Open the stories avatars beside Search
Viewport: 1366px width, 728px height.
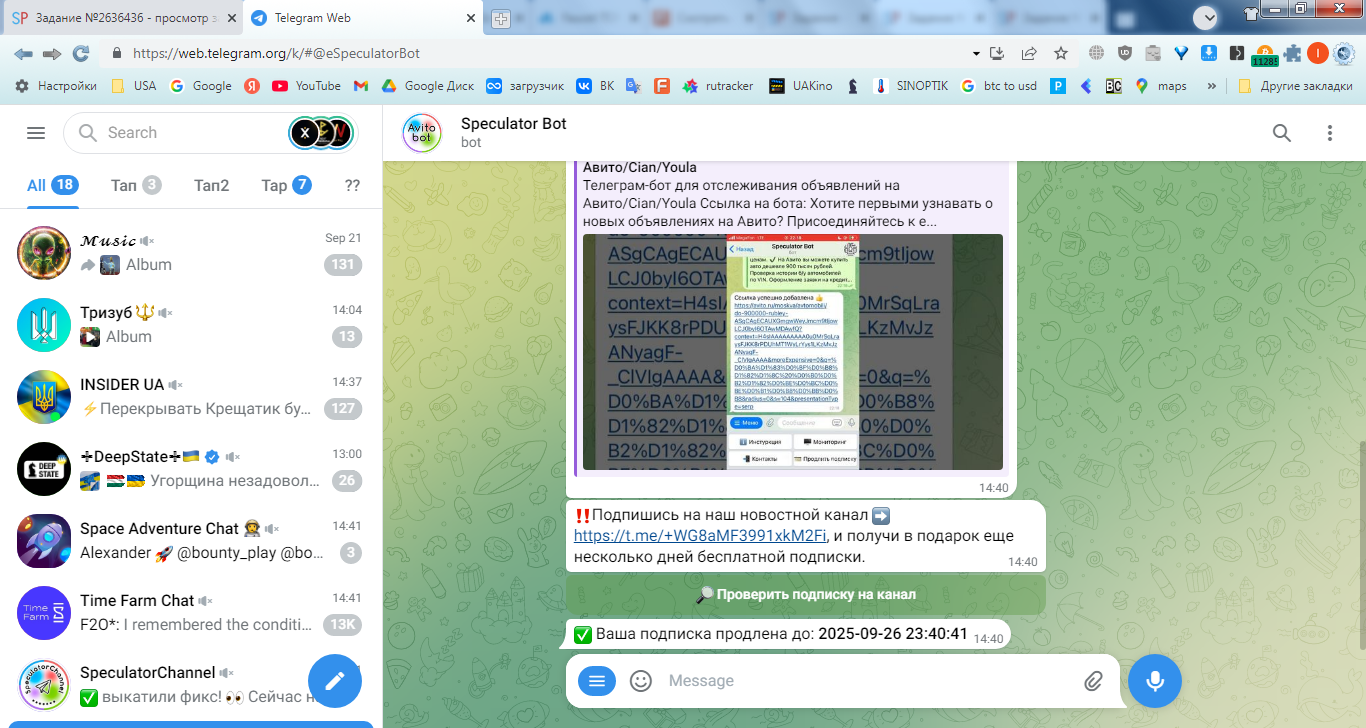tap(321, 133)
